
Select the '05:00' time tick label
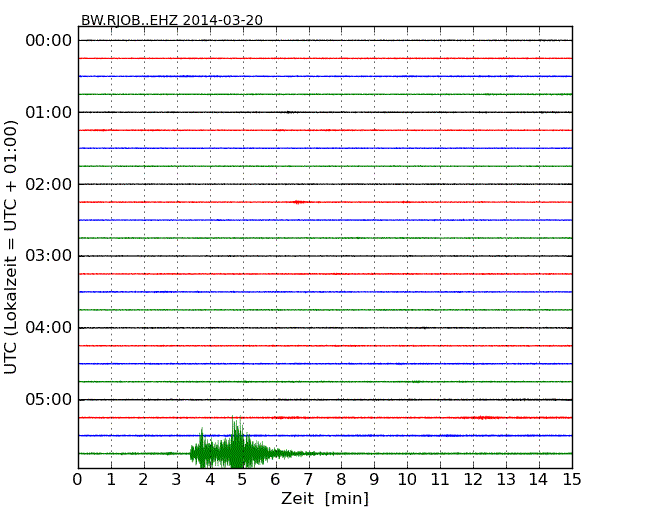click(49, 399)
